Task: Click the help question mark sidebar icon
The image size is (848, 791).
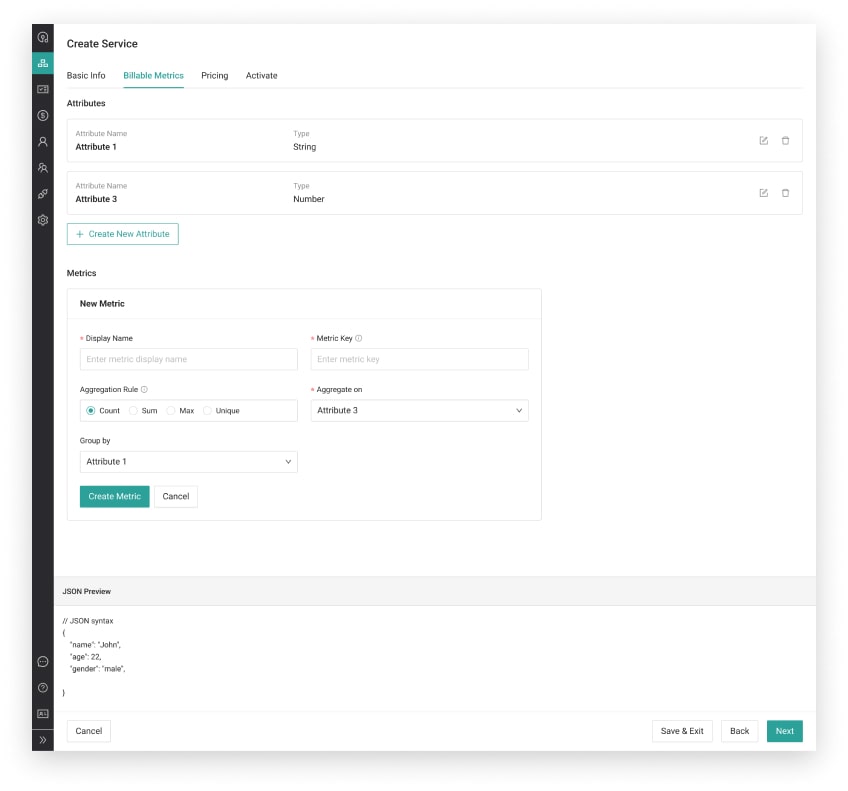Action: pyautogui.click(x=43, y=688)
